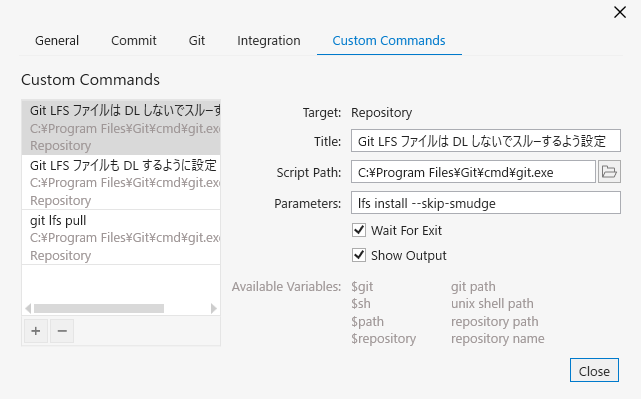Close the dialog with the X icon

tap(620, 12)
